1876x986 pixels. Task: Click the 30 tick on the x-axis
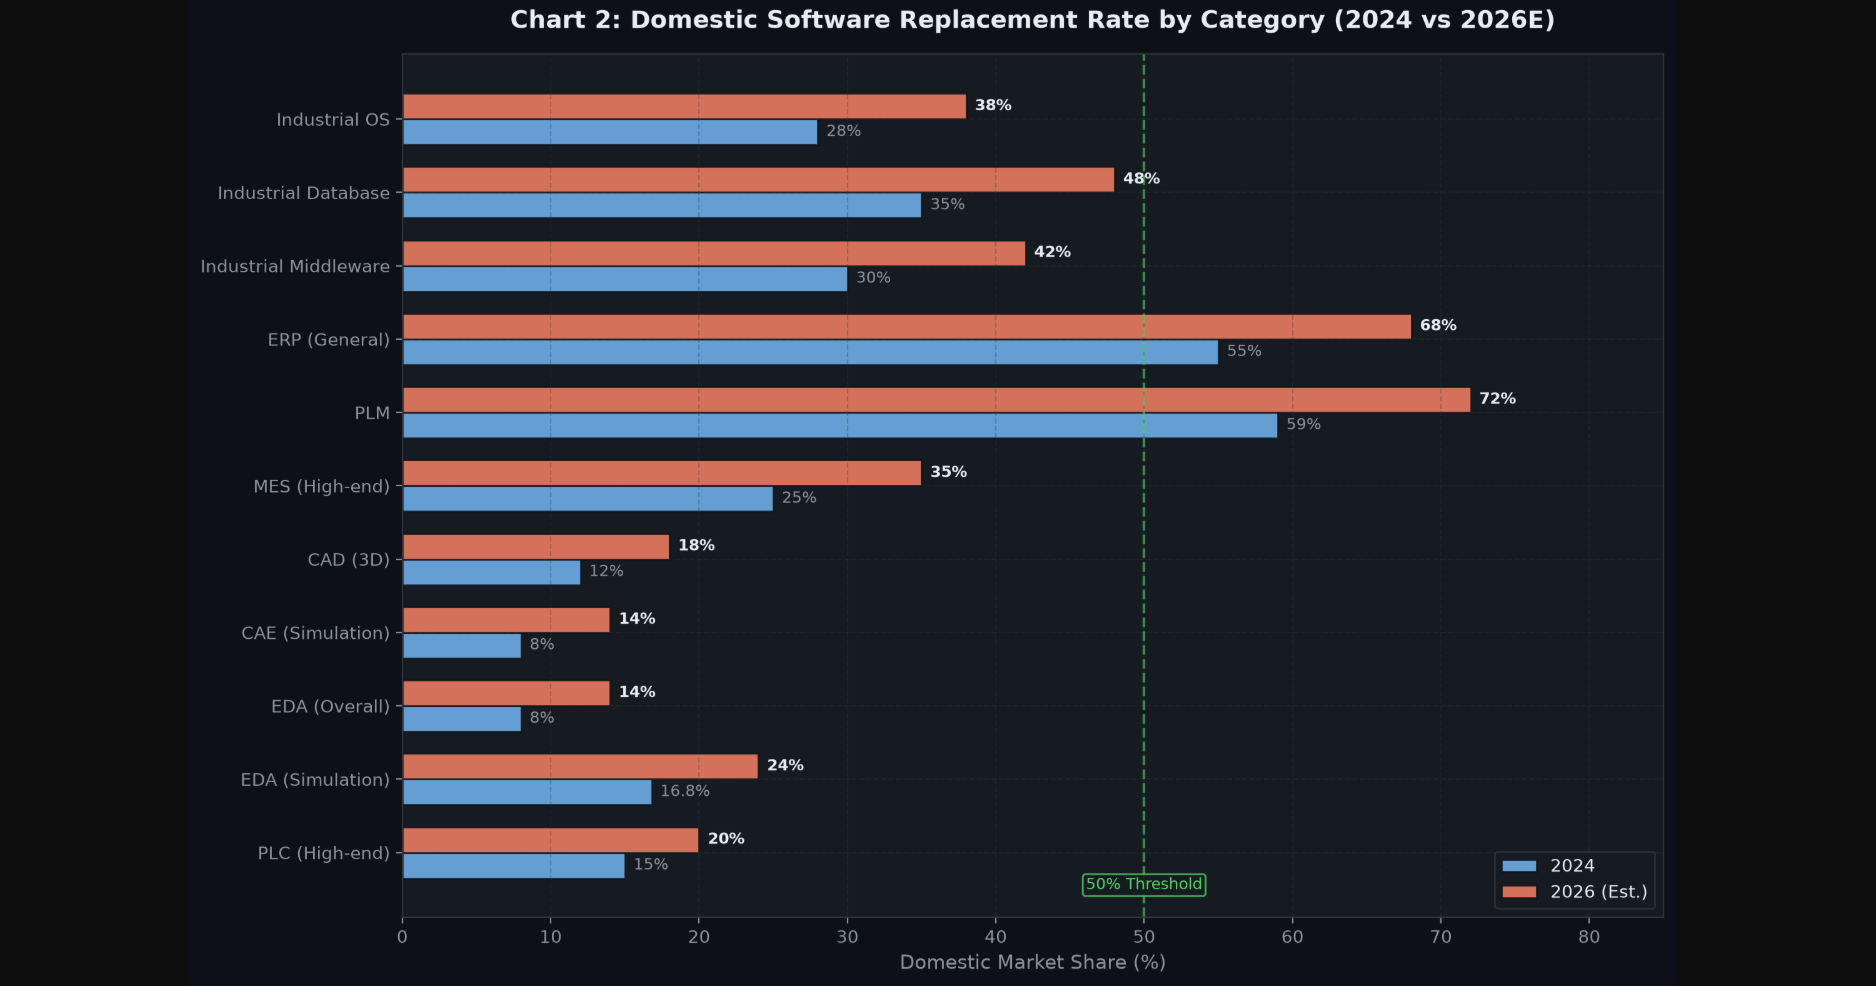pos(847,937)
